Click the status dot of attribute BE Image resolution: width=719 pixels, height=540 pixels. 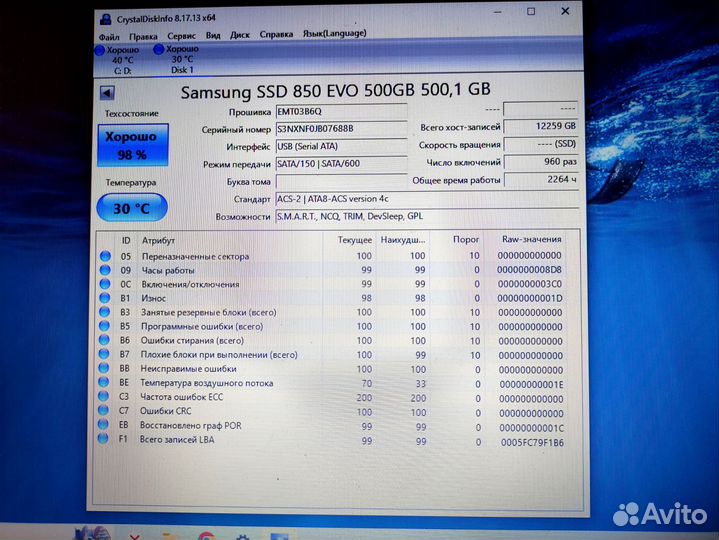pos(104,382)
